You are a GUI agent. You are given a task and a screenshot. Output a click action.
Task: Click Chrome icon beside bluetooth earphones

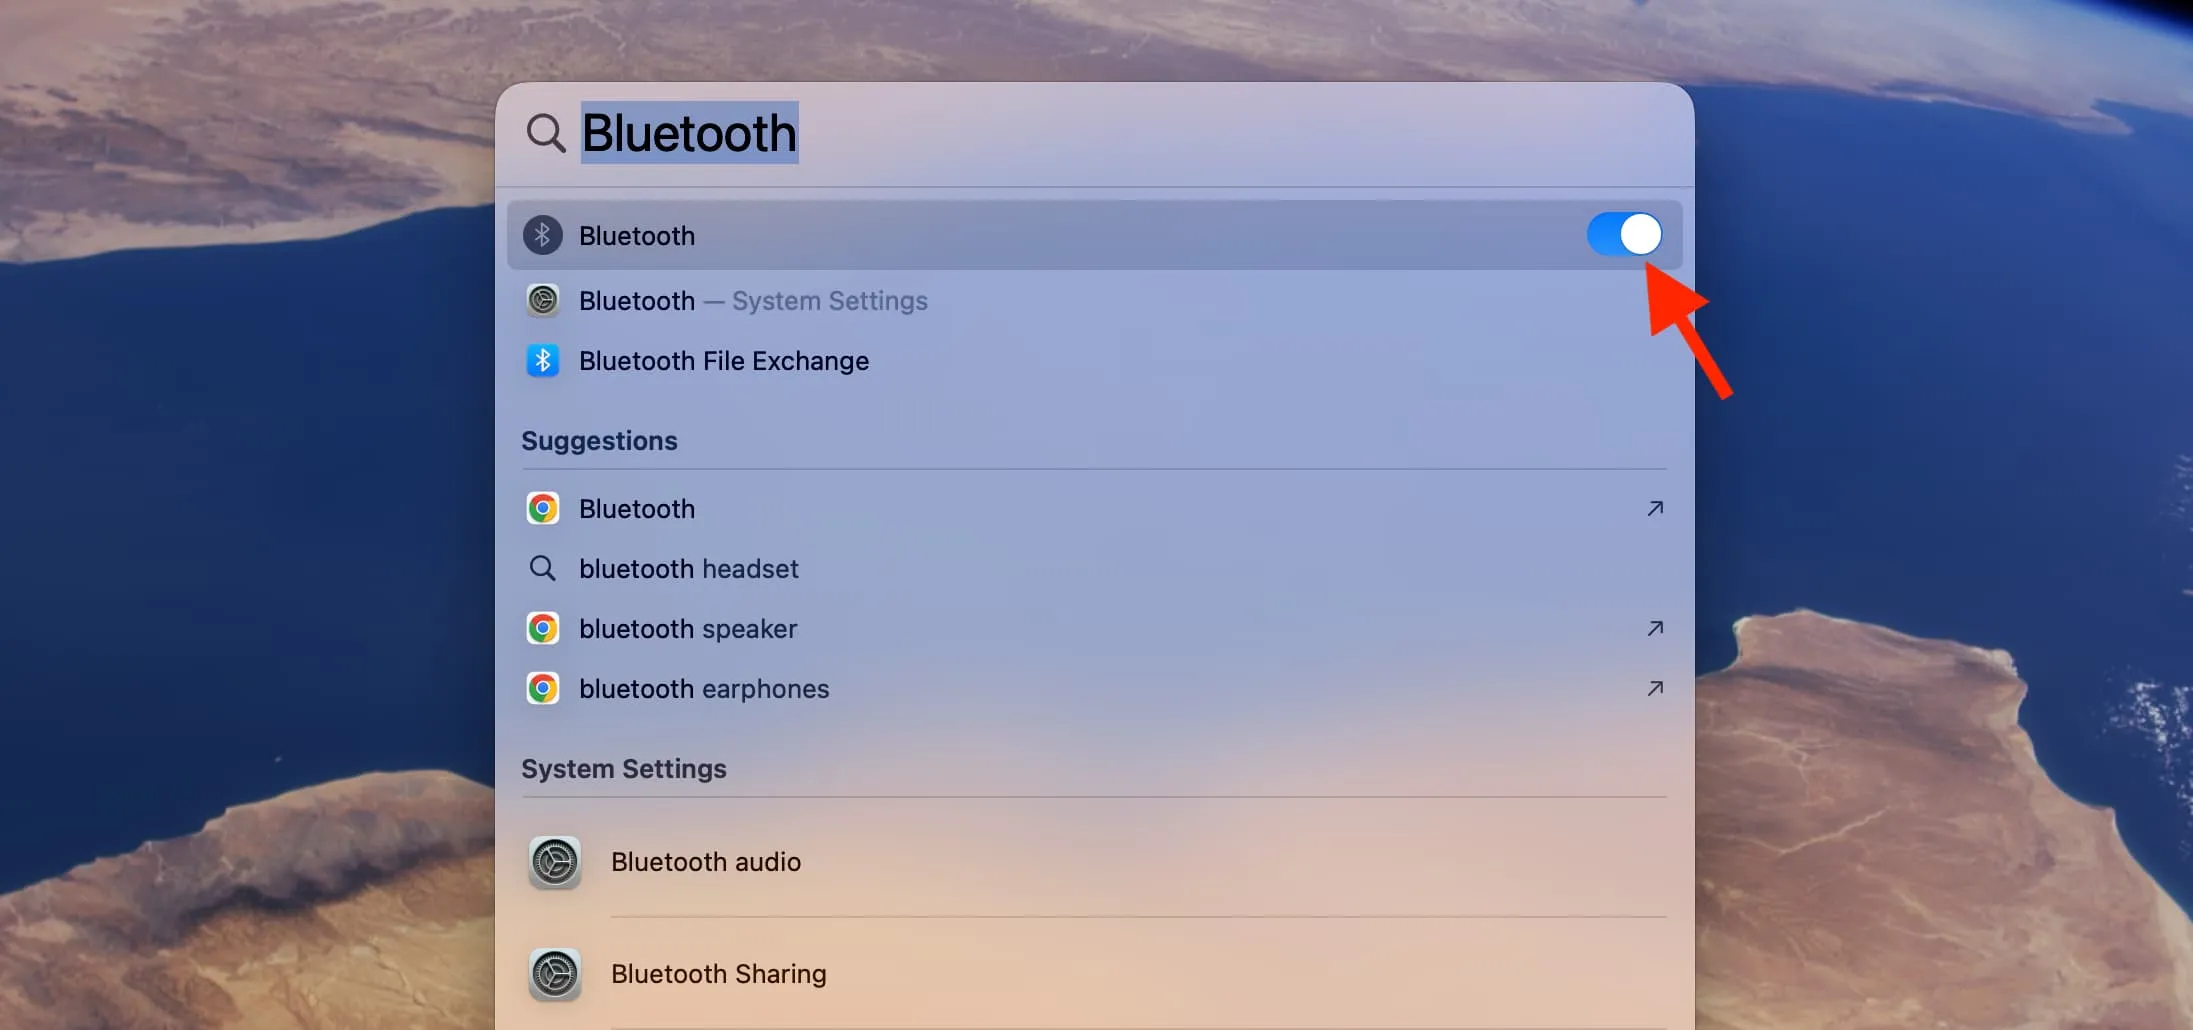tap(543, 688)
